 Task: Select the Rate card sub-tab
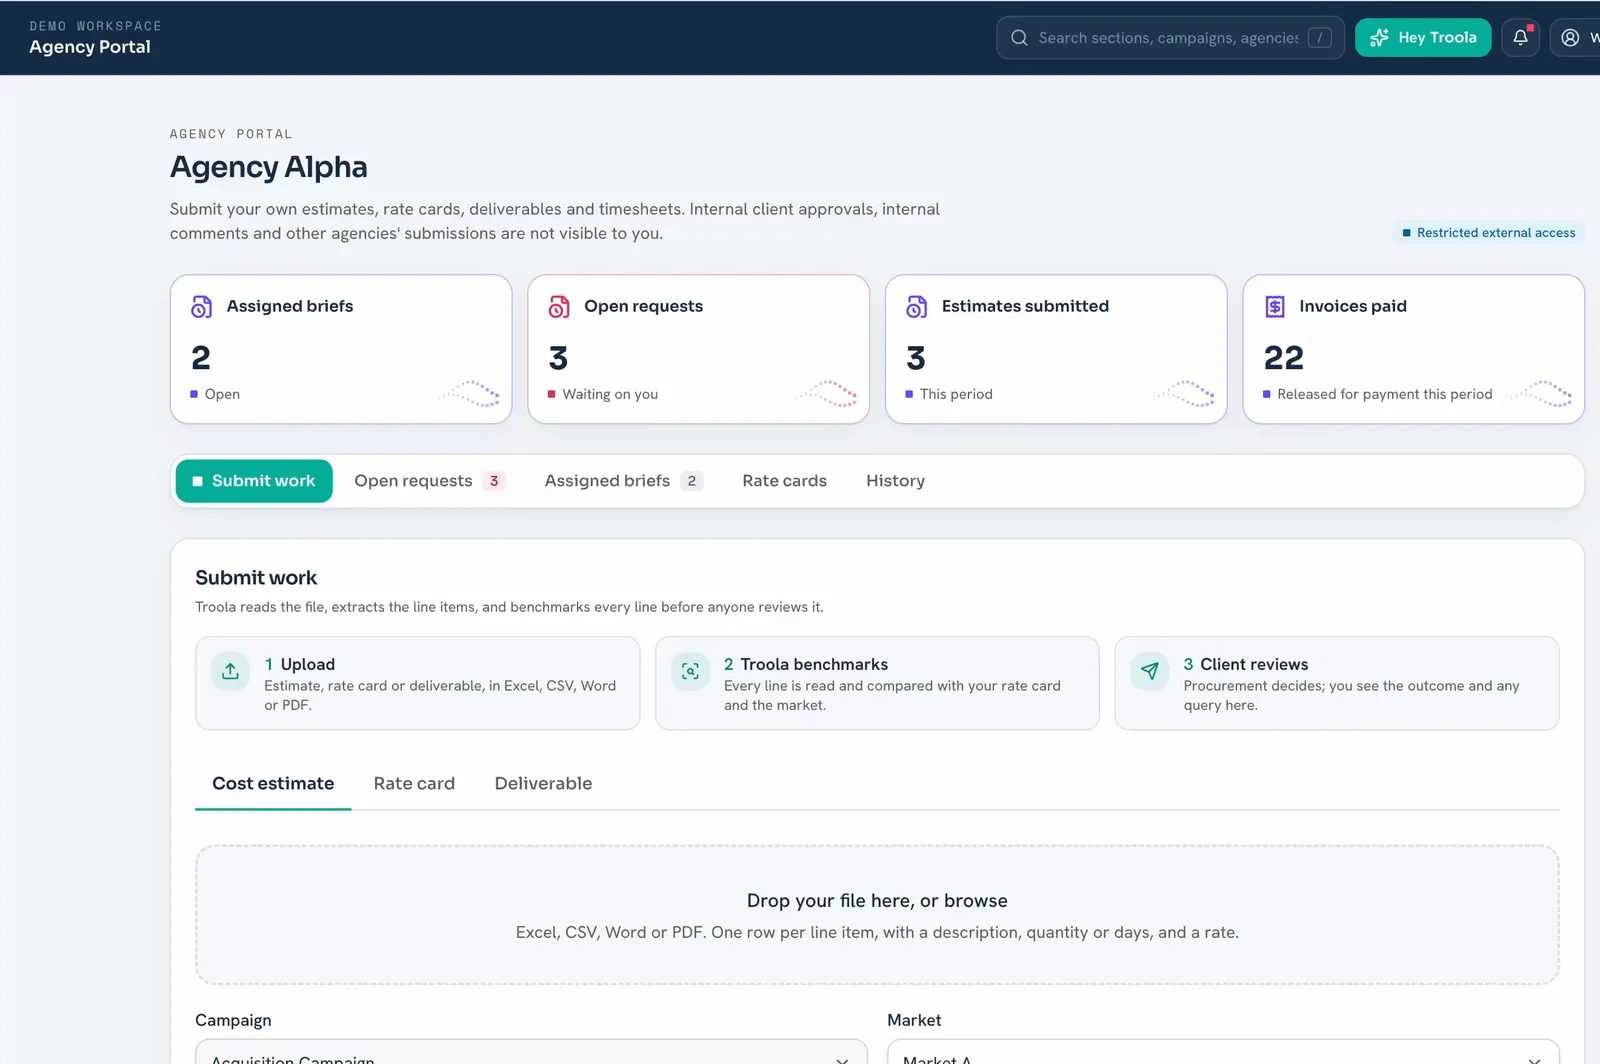pyautogui.click(x=414, y=784)
